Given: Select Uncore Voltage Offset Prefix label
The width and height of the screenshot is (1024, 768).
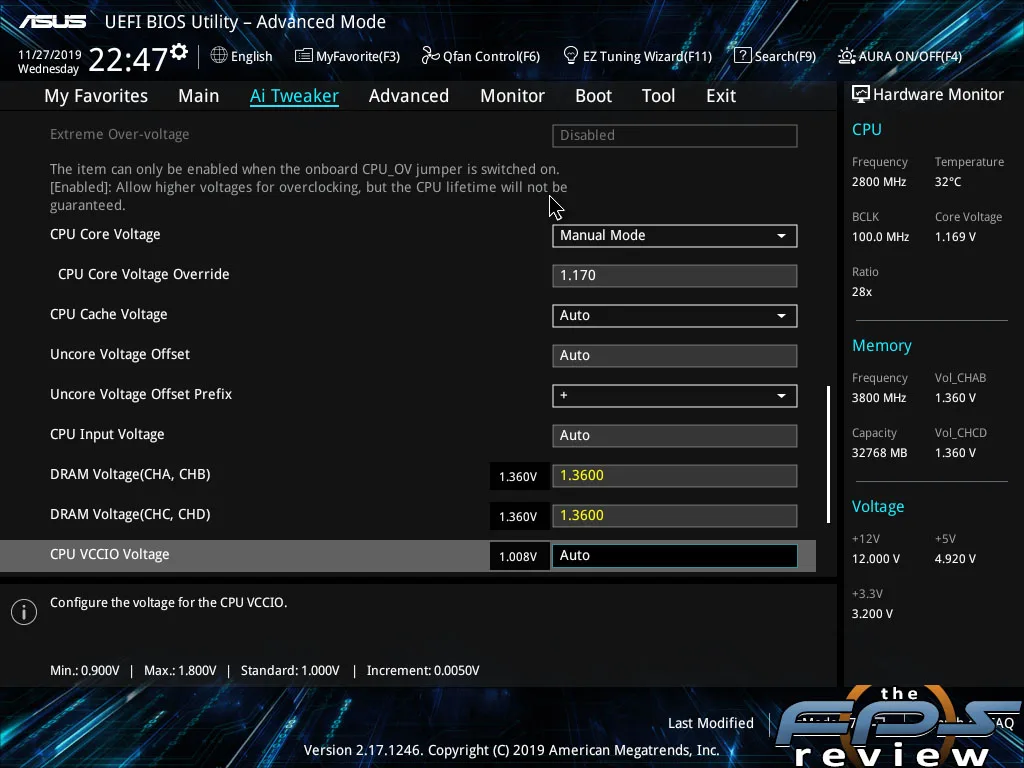Looking at the screenshot, I should coord(141,394).
